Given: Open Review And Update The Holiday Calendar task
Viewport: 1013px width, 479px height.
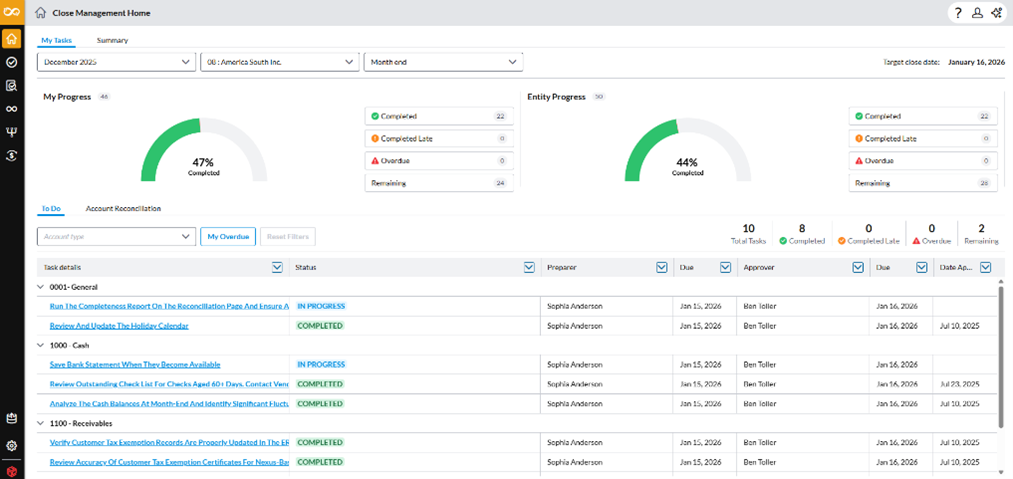Looking at the screenshot, I should 119,326.
